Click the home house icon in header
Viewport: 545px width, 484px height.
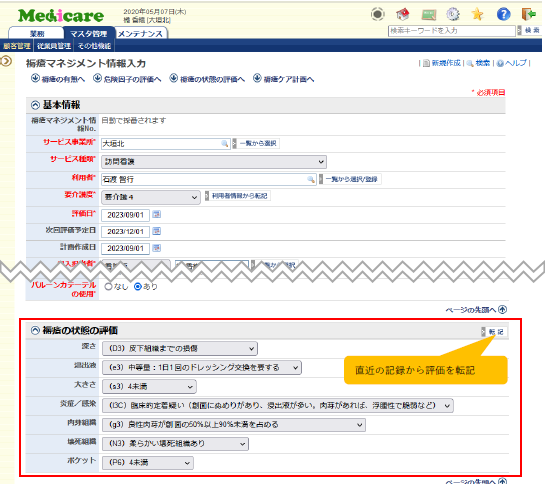tap(403, 14)
